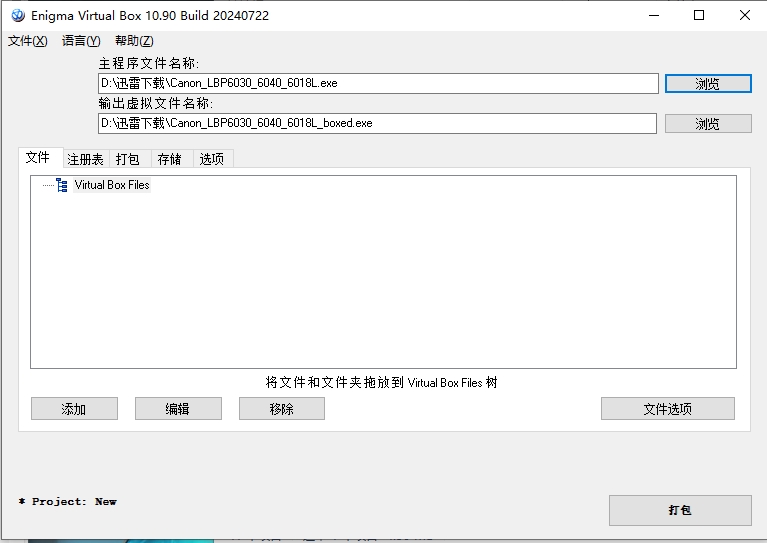Viewport: 767px width, 543px height.
Task: Click the 移除 button
Action: click(282, 408)
